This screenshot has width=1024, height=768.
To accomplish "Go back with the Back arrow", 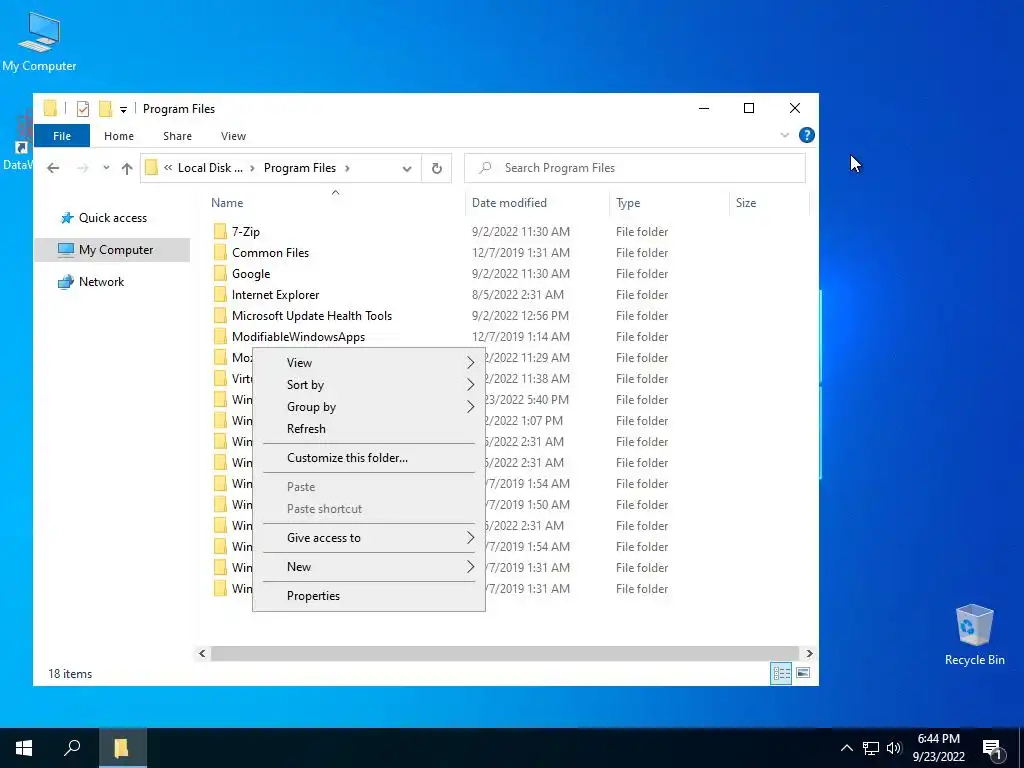I will tap(53, 168).
